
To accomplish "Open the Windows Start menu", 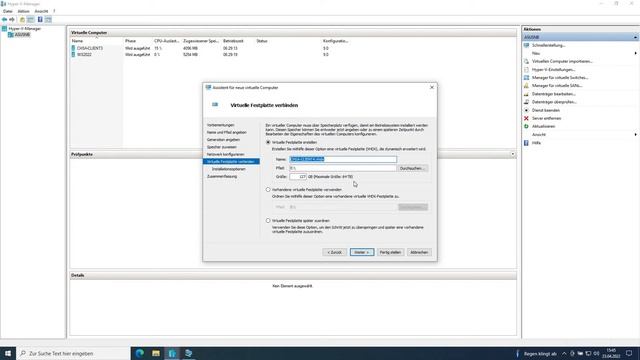I will pos(8,353).
